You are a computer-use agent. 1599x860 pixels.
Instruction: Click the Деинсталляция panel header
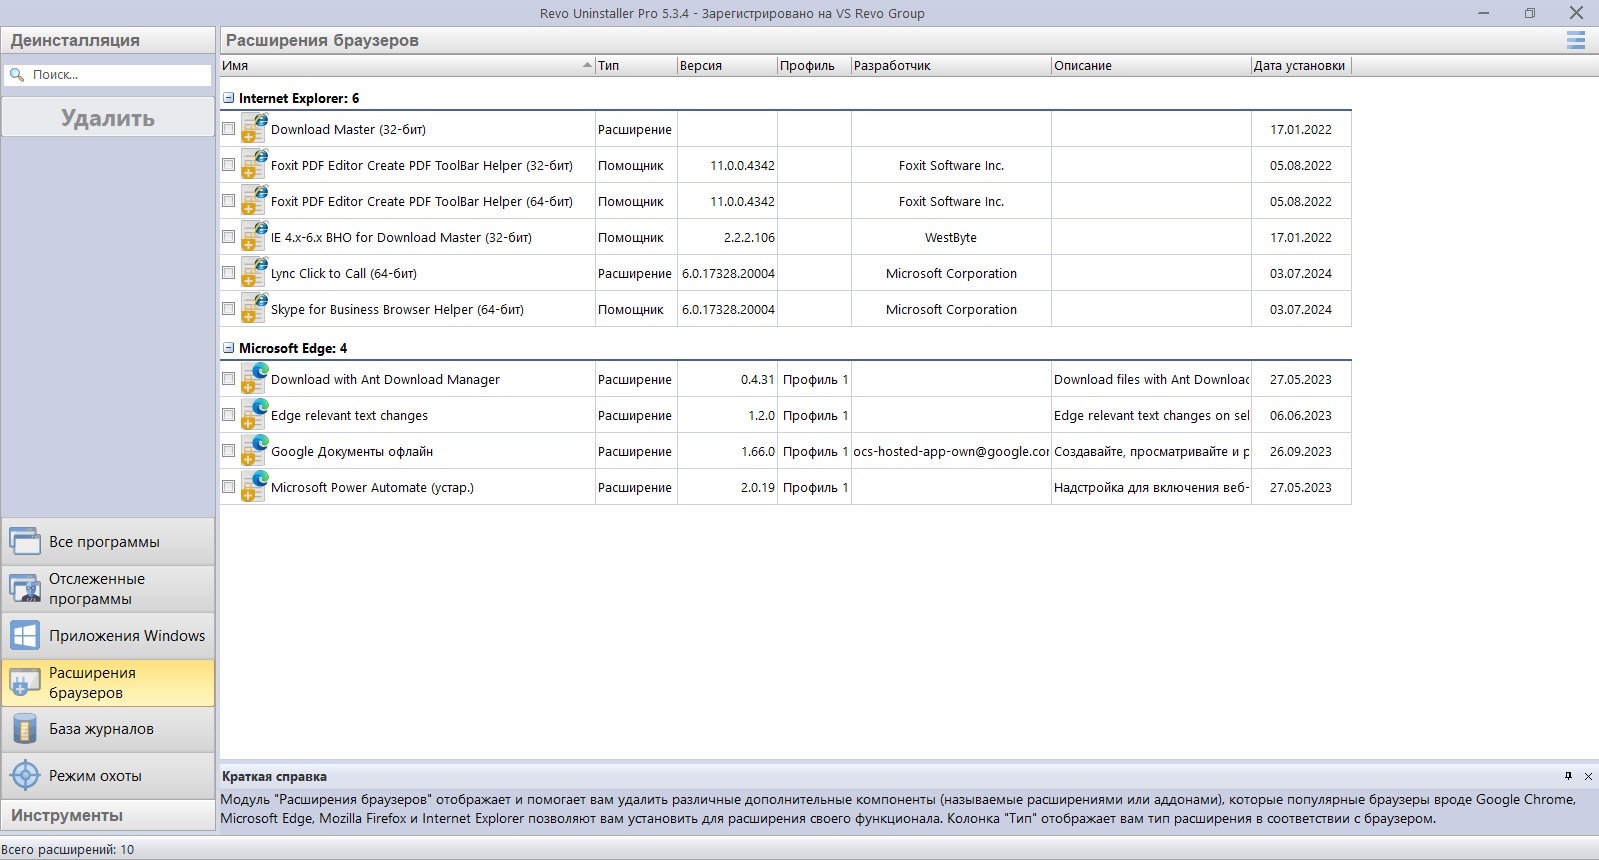coord(108,40)
